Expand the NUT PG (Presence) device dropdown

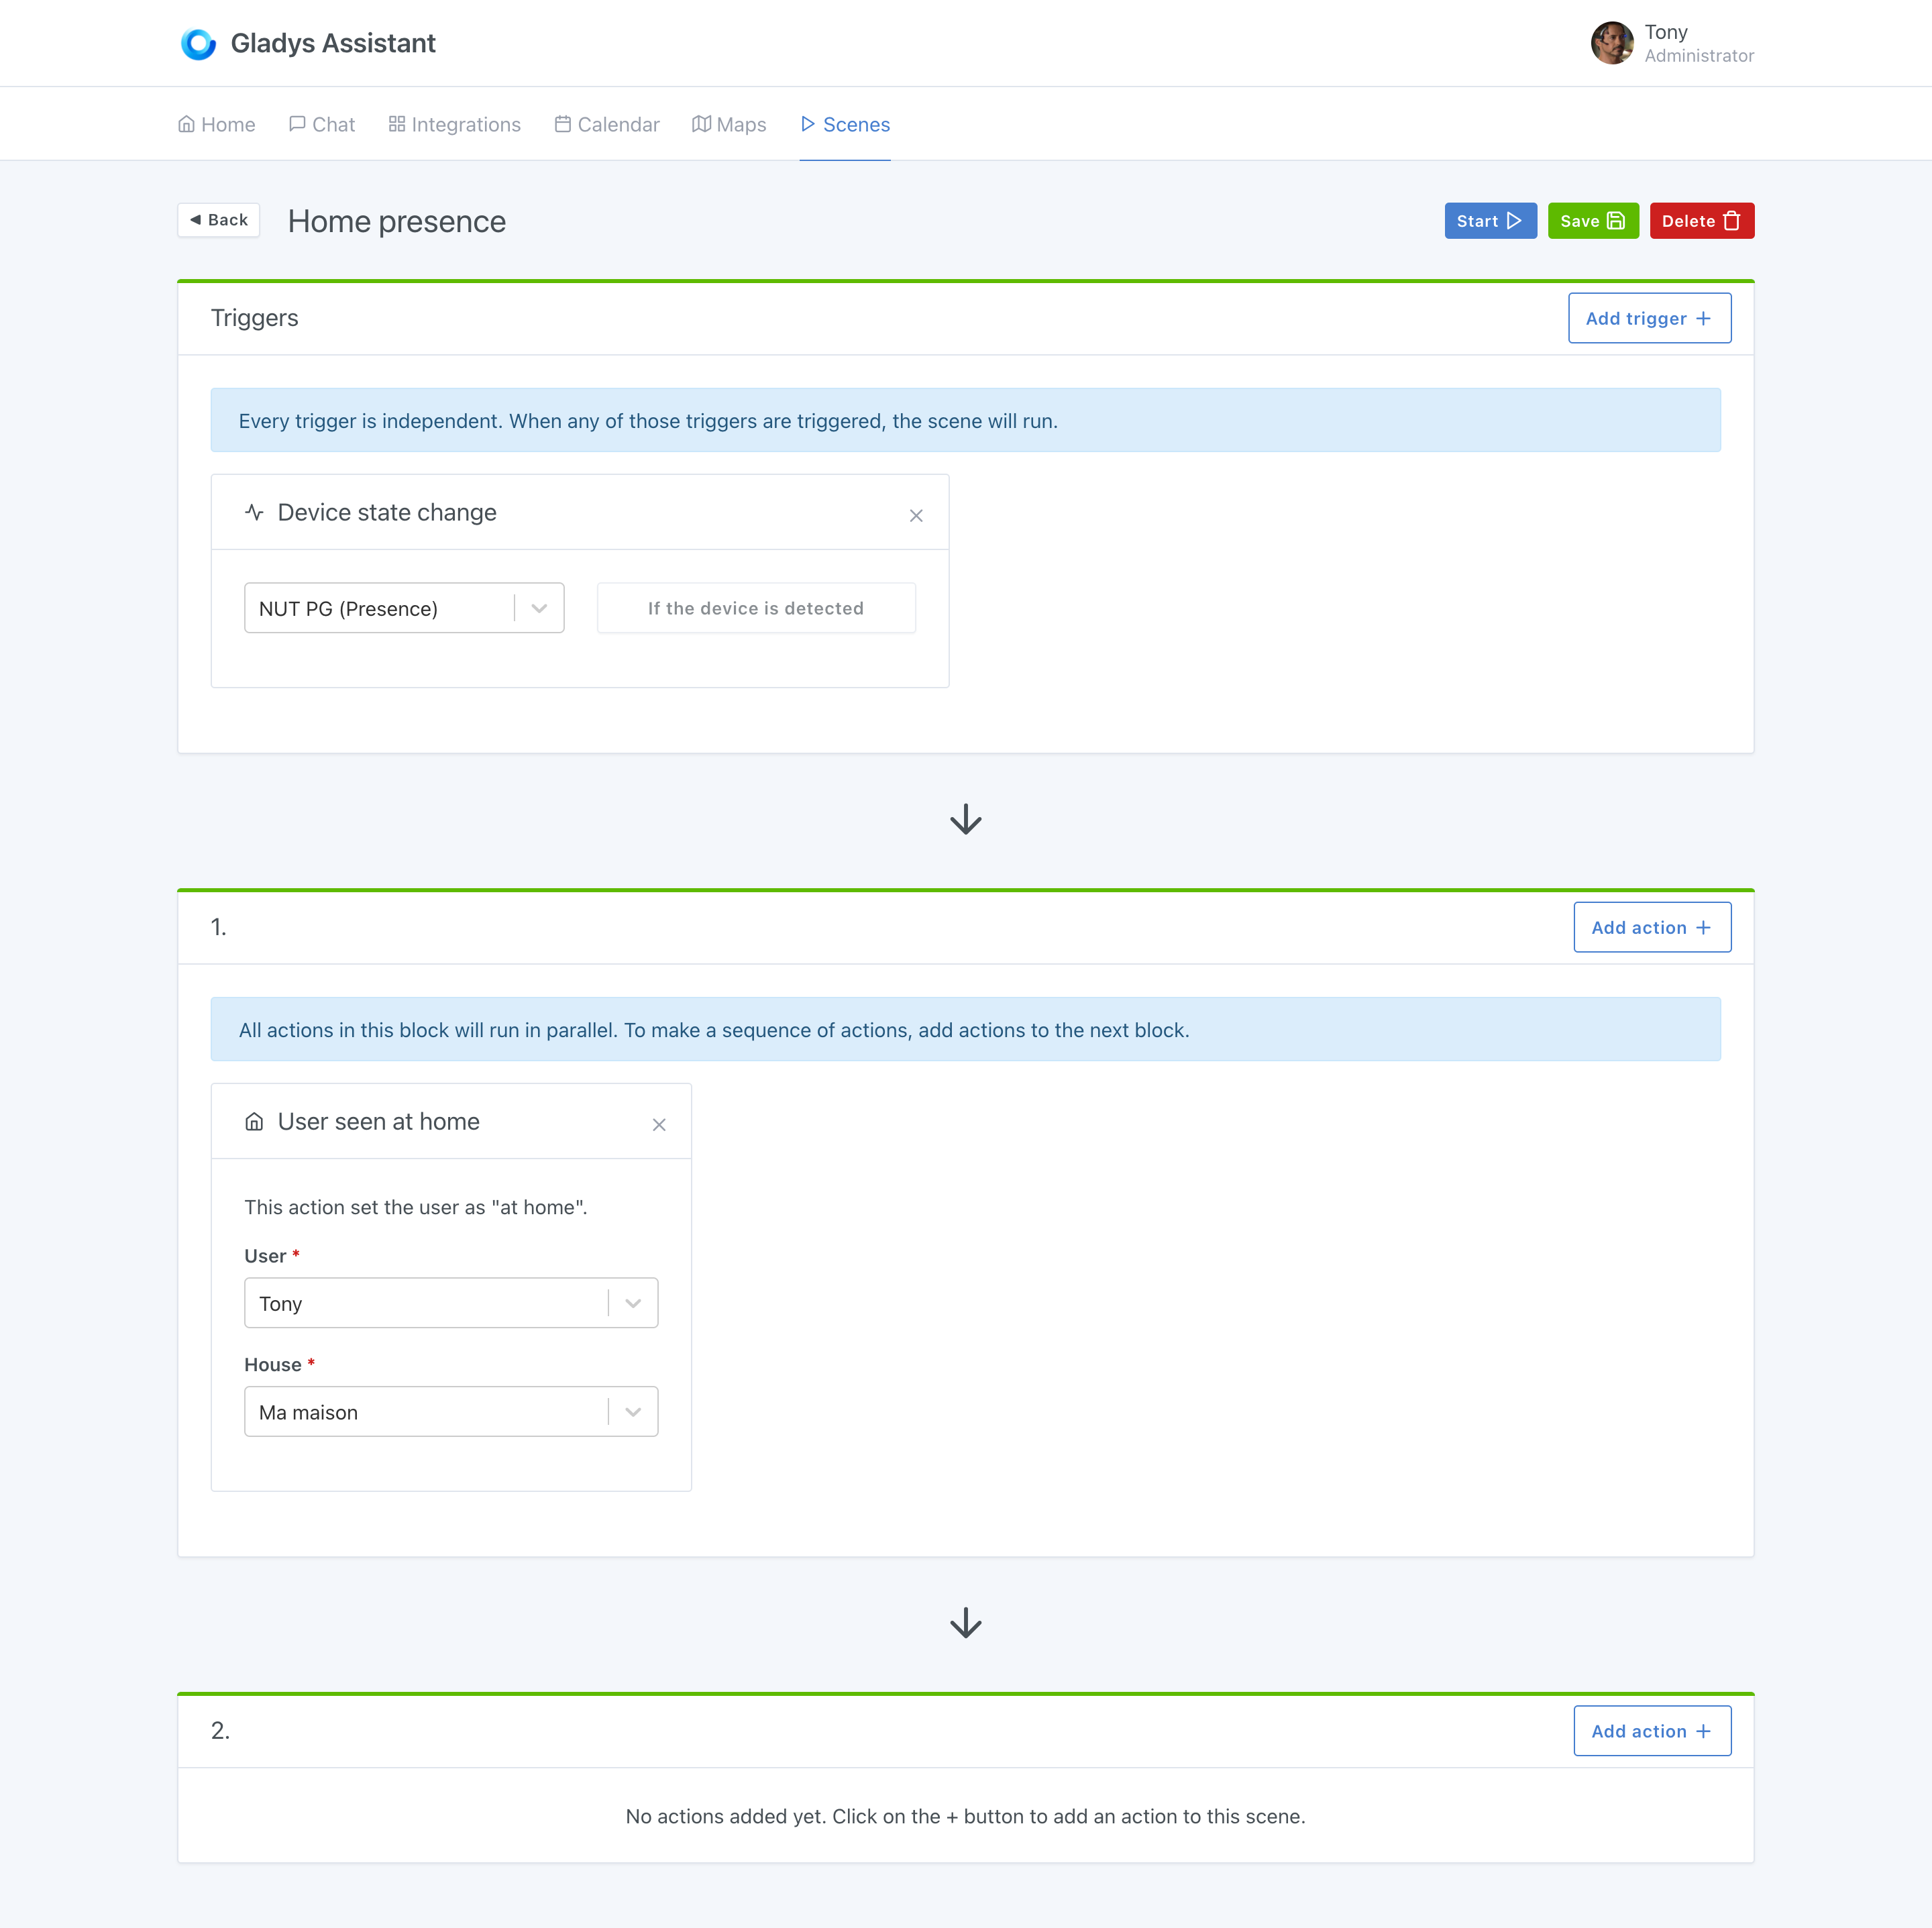pyautogui.click(x=539, y=609)
